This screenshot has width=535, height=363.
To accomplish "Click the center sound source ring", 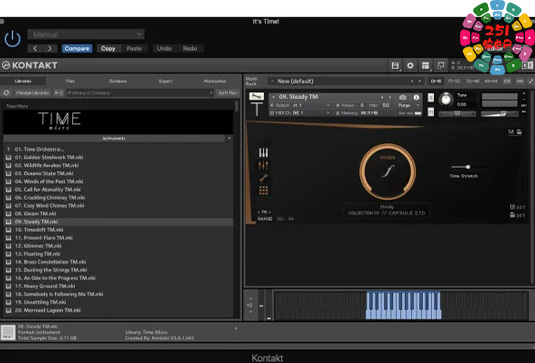I will [387, 171].
